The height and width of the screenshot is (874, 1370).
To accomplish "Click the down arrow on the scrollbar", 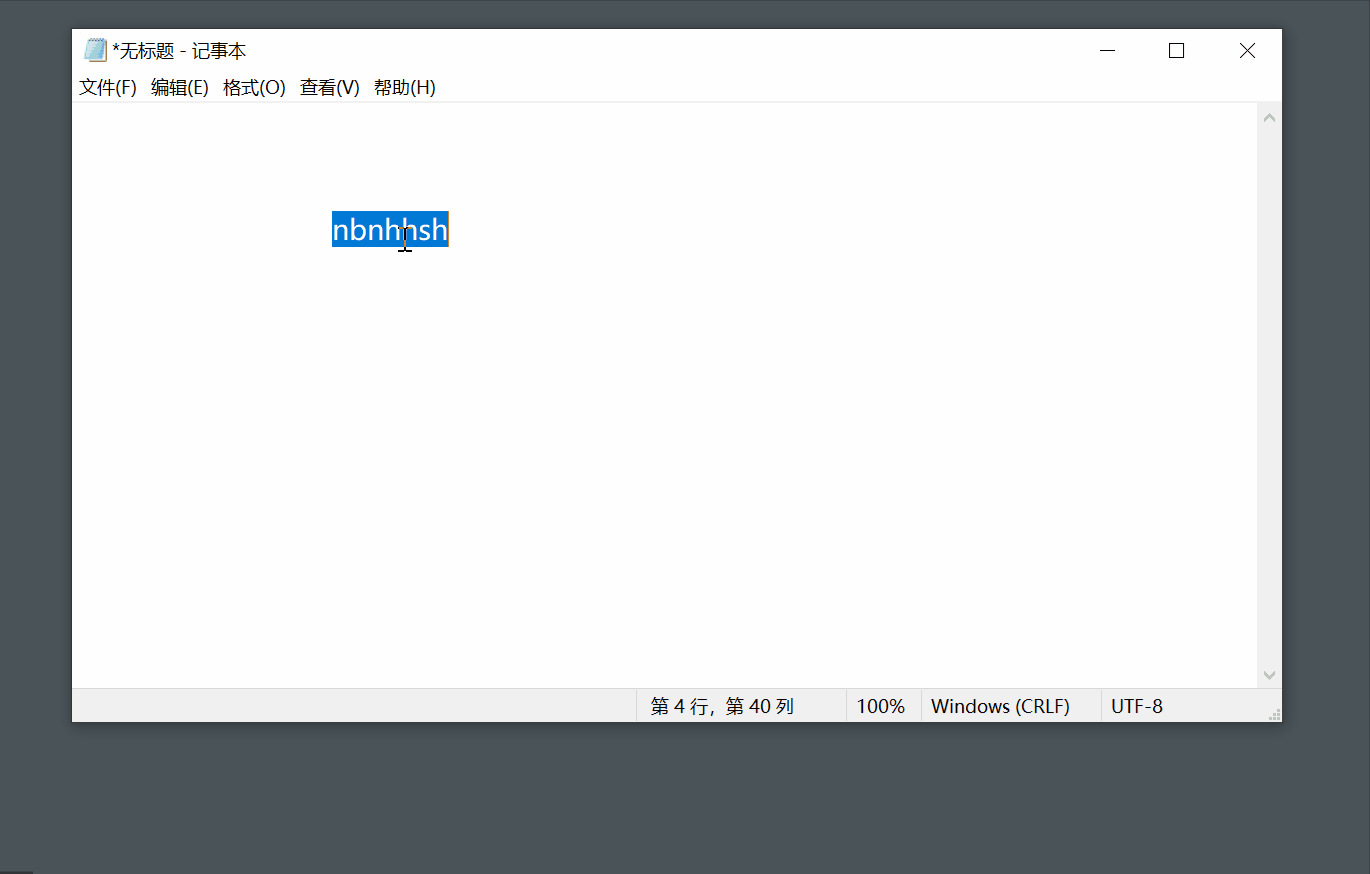I will [x=1269, y=674].
